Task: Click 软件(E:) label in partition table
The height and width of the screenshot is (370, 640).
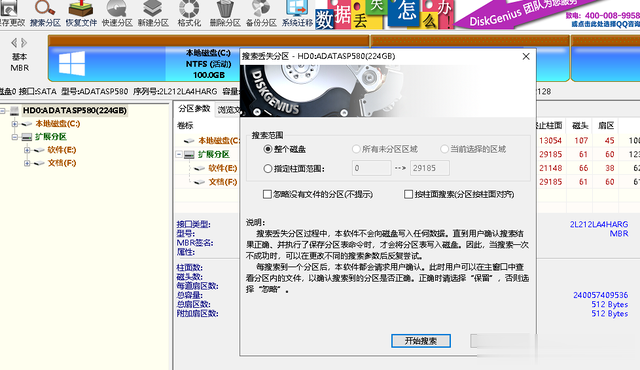Action: point(222,168)
